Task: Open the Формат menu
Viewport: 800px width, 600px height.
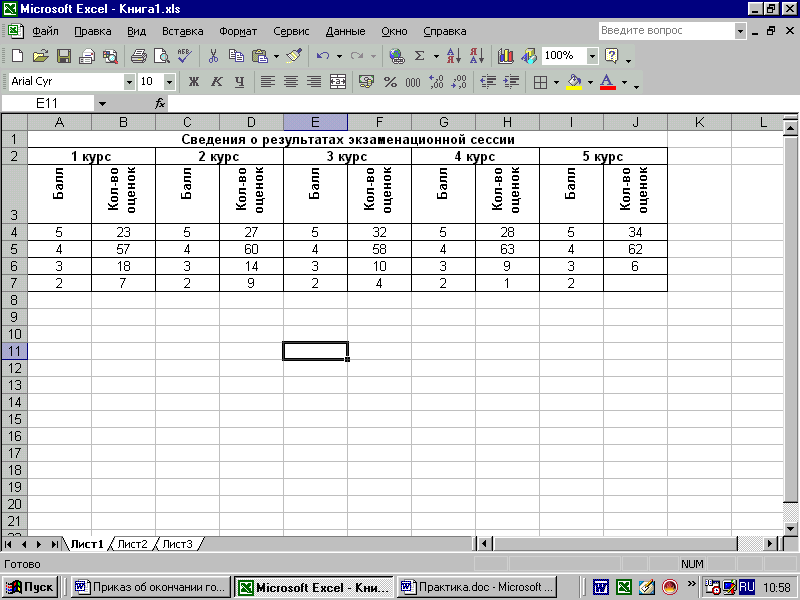Action: click(x=238, y=31)
